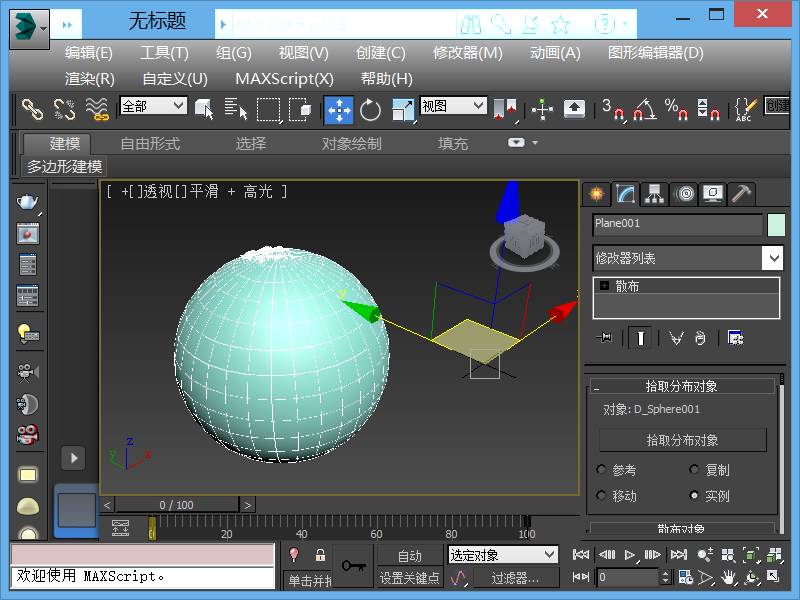
Task: Open the 修改器(M) menu
Action: tap(467, 53)
